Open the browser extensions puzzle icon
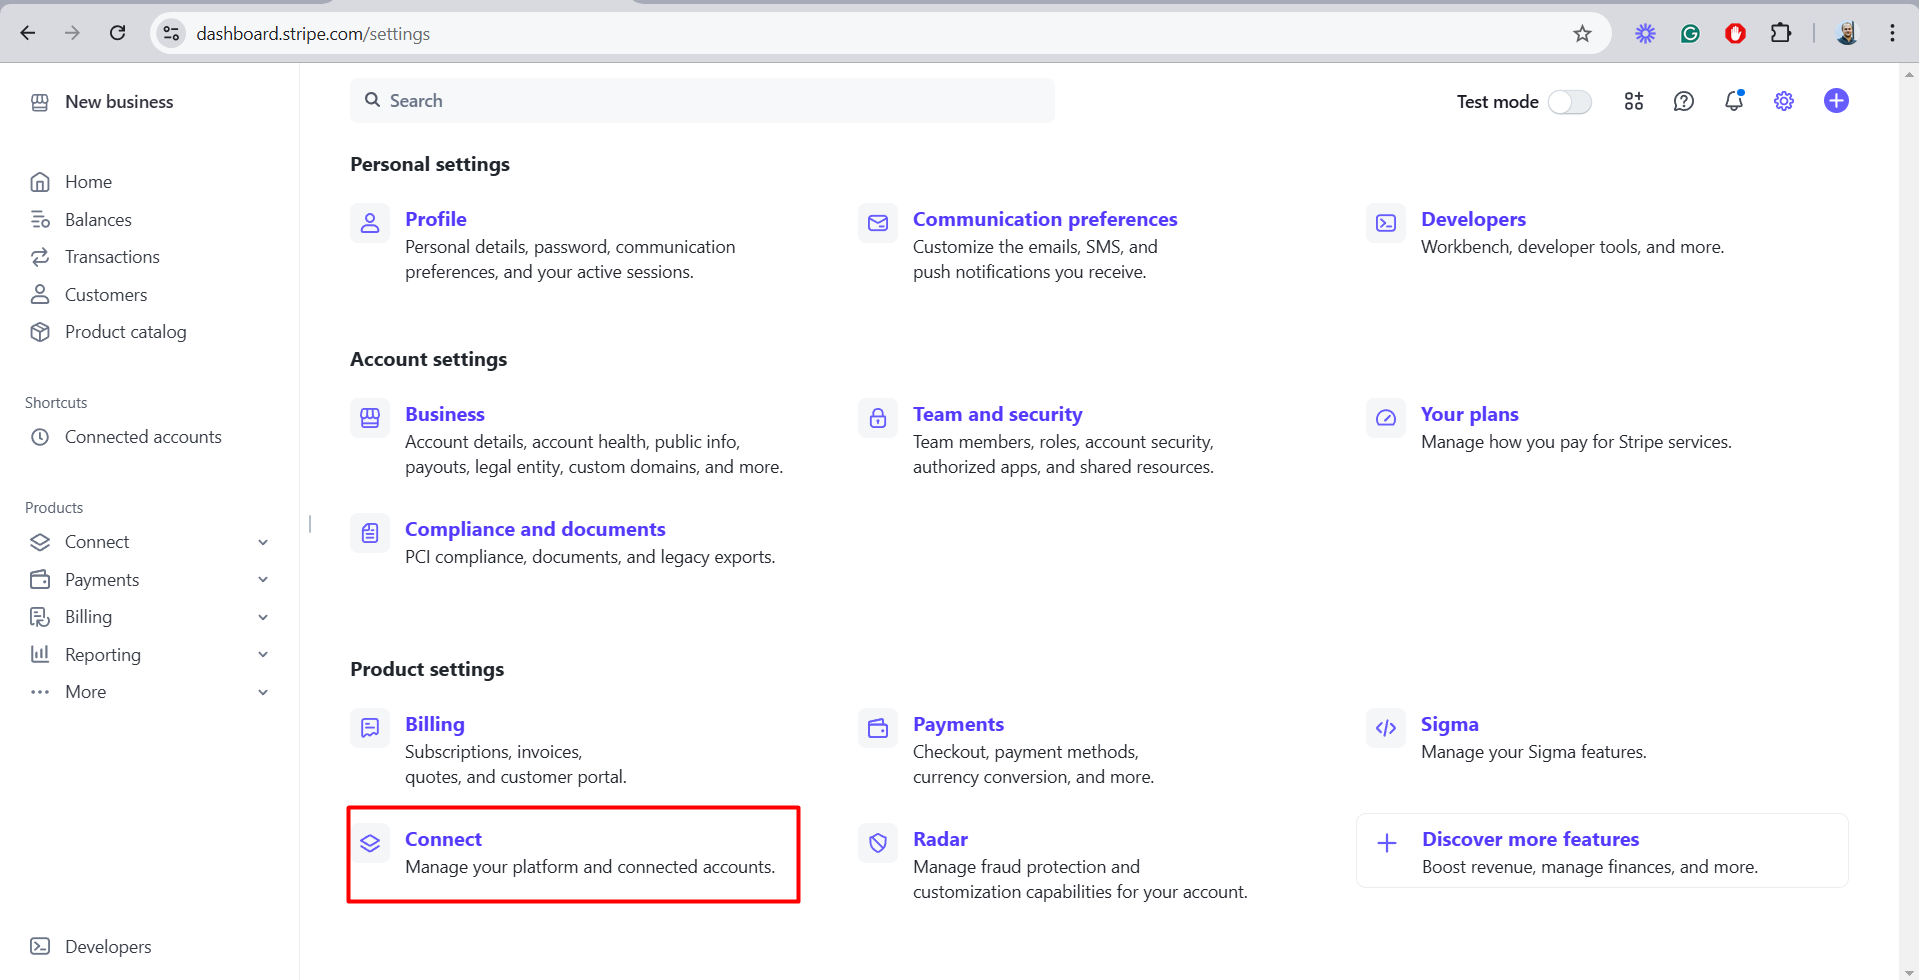Image resolution: width=1919 pixels, height=980 pixels. 1781,33
